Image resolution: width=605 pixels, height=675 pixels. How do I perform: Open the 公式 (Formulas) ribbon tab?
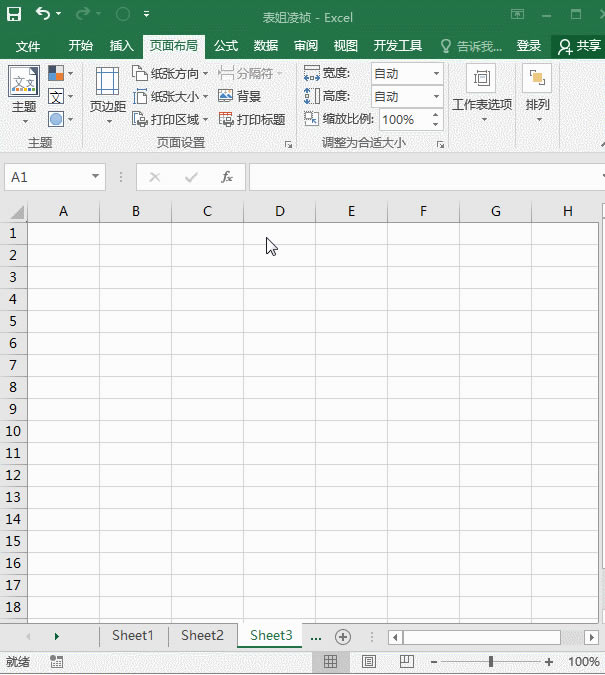226,46
